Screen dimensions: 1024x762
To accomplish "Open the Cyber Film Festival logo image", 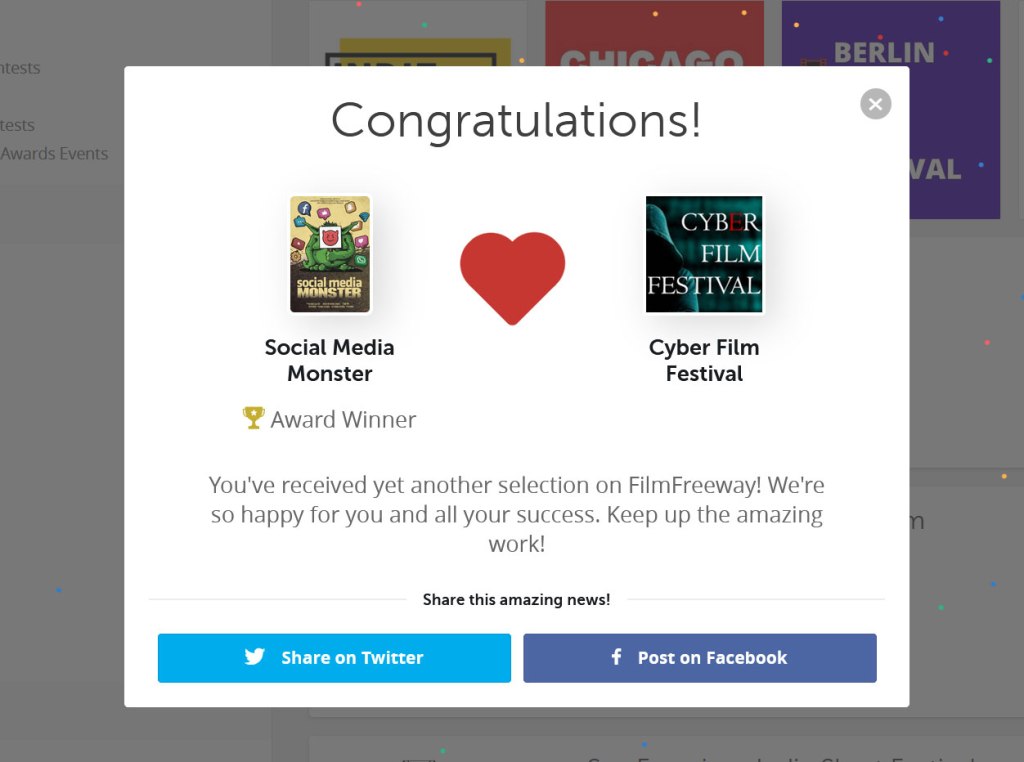I will [704, 254].
